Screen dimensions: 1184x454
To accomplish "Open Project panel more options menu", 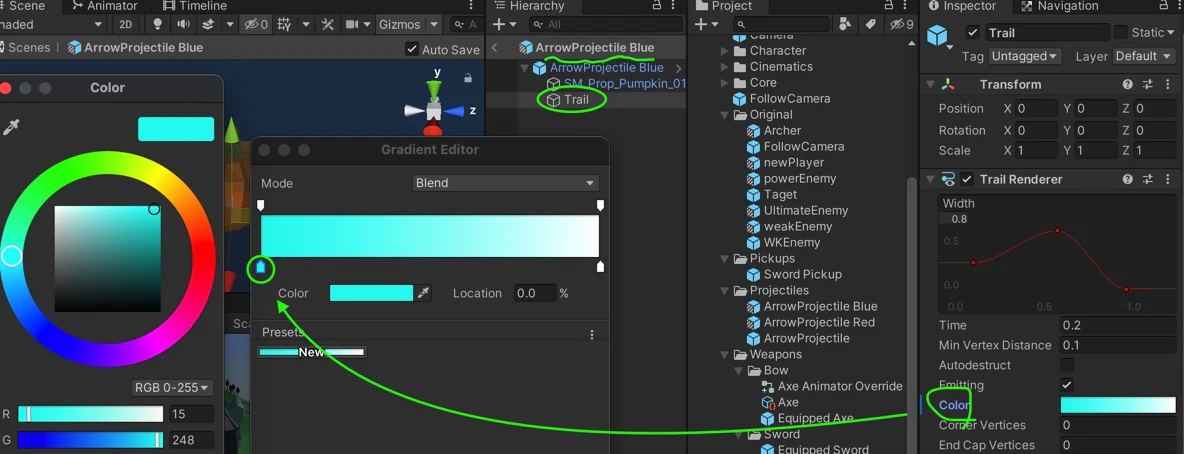I will (906, 6).
